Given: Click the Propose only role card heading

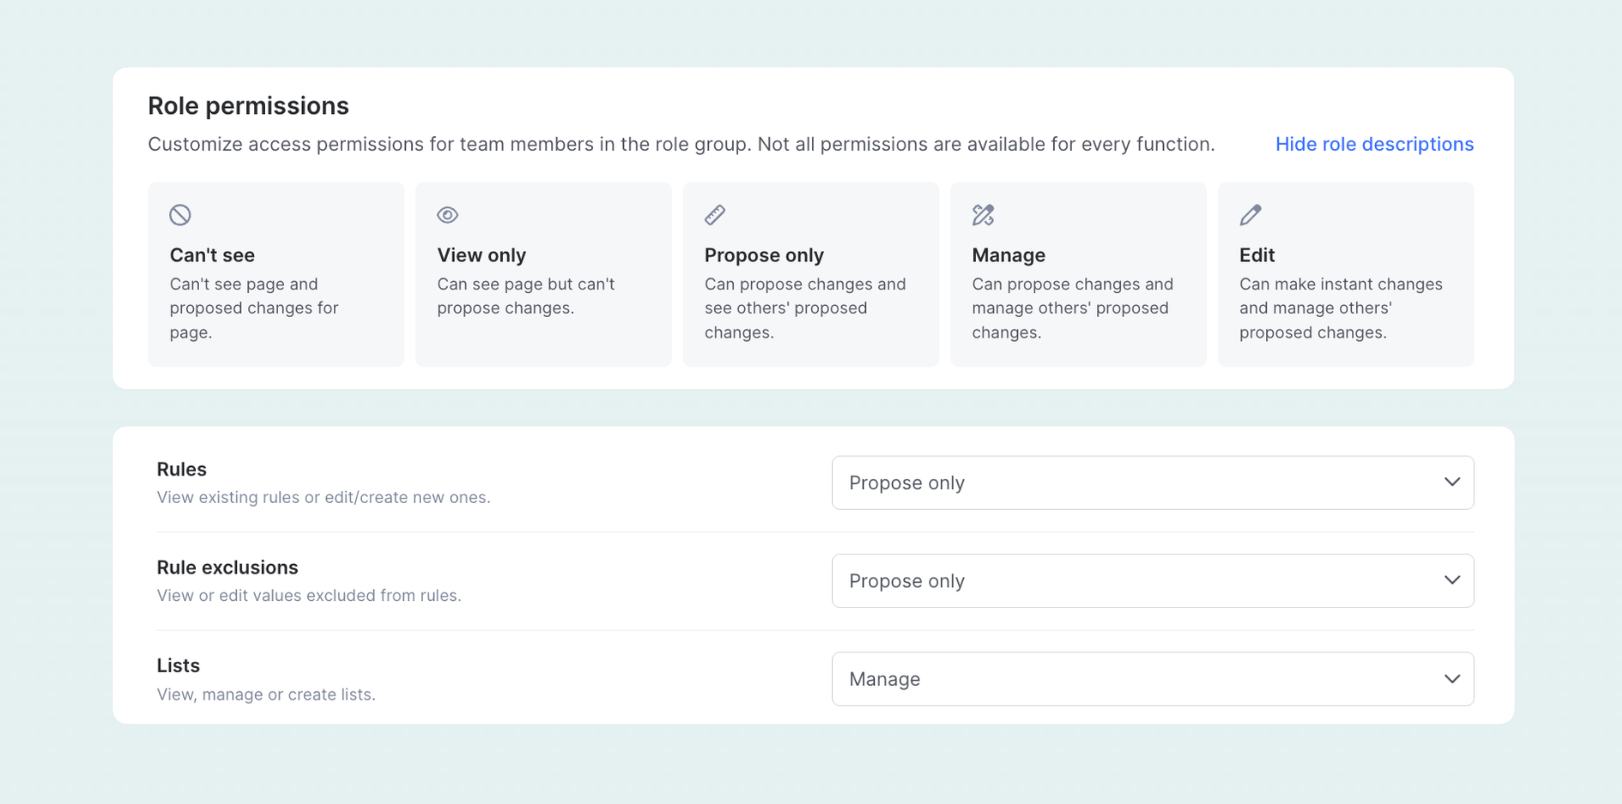Looking at the screenshot, I should tap(764, 255).
